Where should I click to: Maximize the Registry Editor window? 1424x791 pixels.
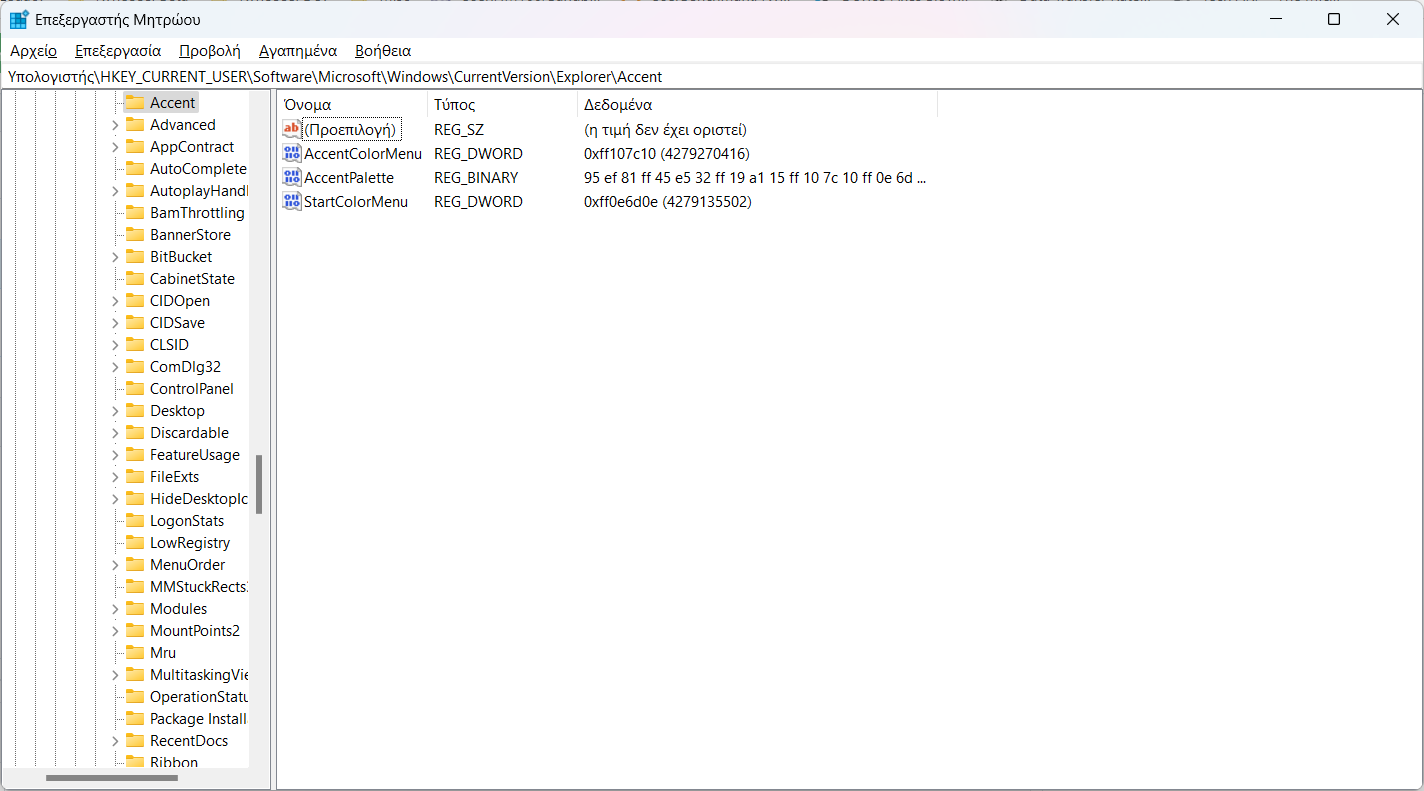click(x=1334, y=19)
